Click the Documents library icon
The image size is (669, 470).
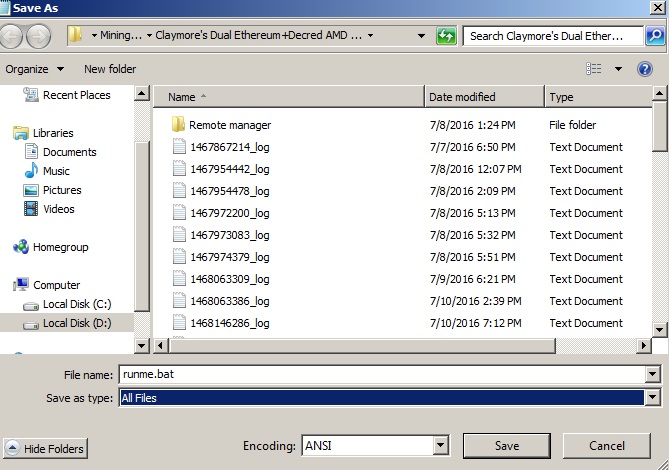click(31, 152)
